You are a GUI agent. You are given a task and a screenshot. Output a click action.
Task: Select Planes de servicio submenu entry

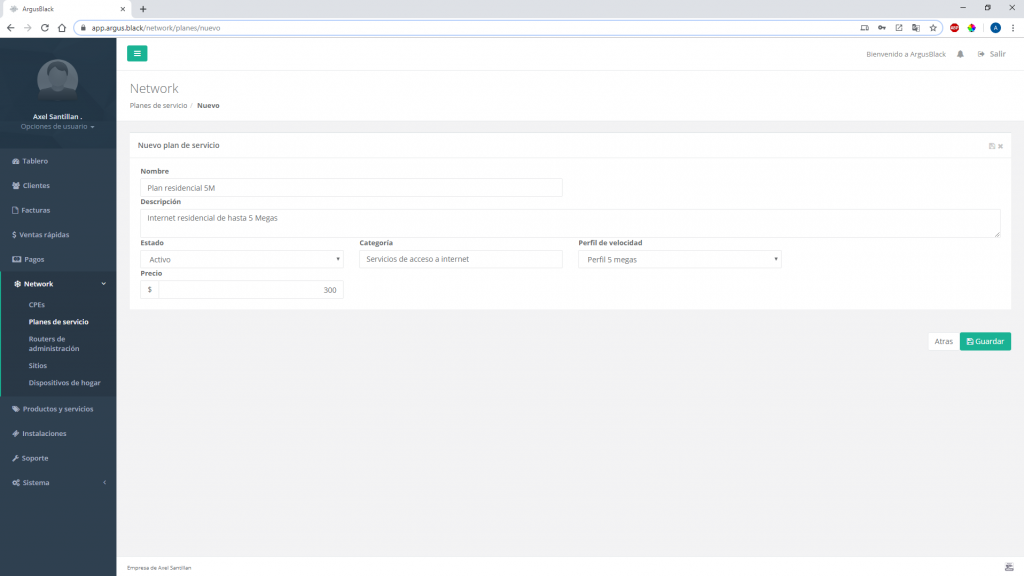[59, 322]
